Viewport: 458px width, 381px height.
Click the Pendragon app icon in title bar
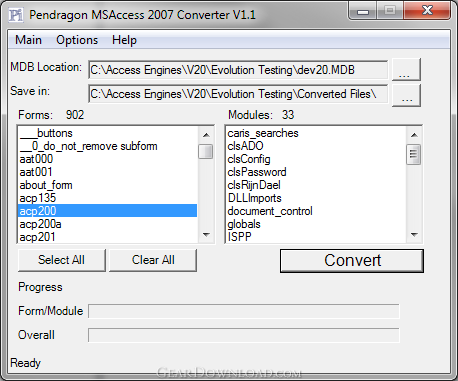[x=16, y=15]
